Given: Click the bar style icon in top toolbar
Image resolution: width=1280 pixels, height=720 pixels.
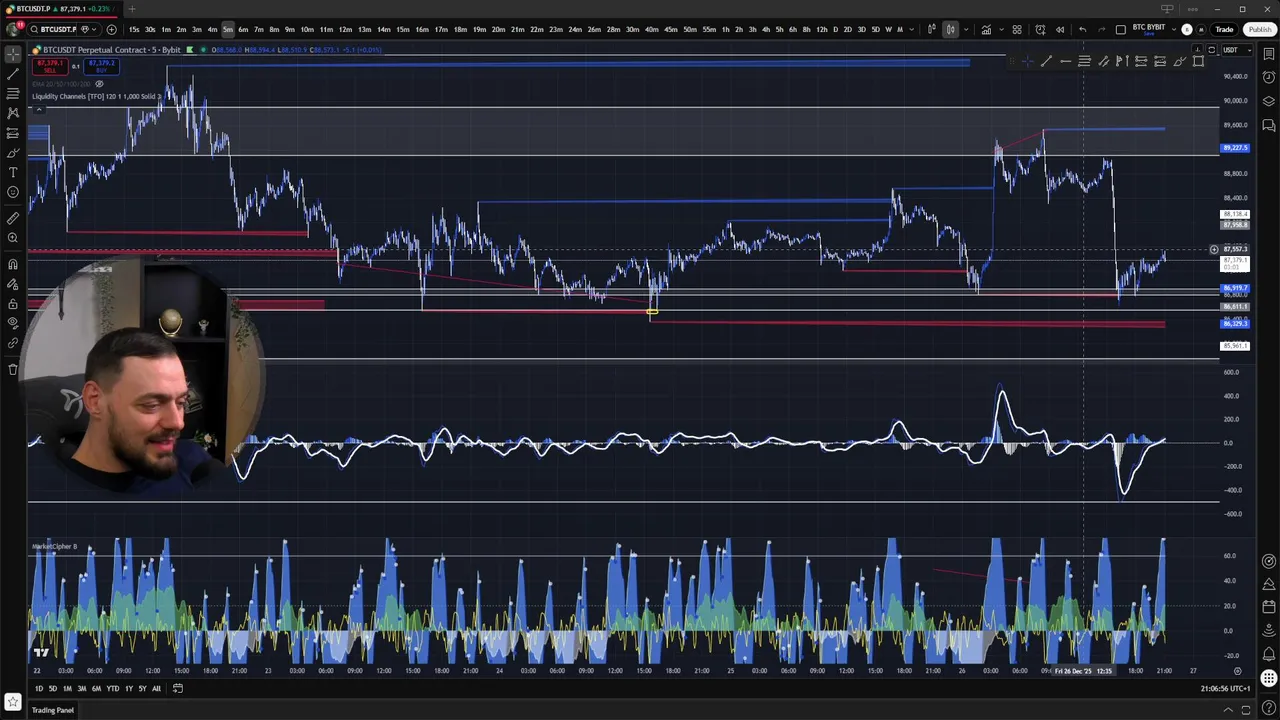Looking at the screenshot, I should coord(932,29).
